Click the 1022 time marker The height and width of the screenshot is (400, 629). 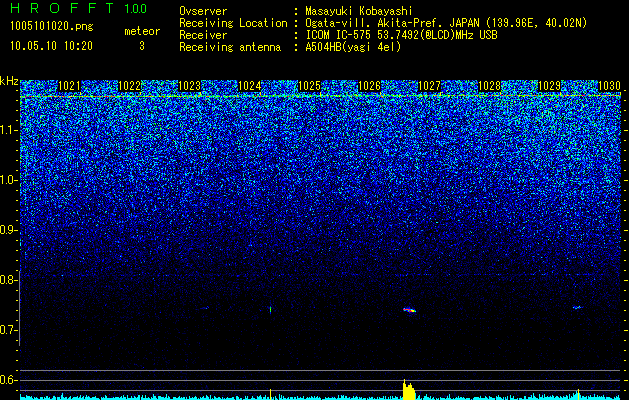click(130, 86)
